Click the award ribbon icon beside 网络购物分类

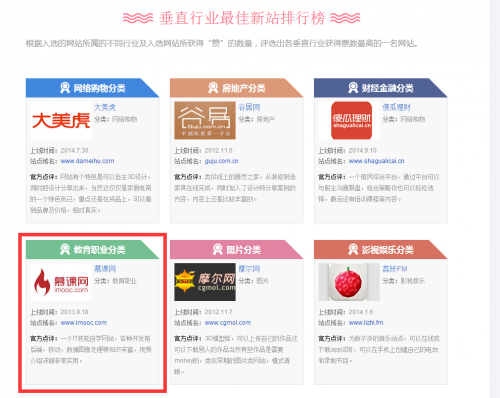pos(65,88)
